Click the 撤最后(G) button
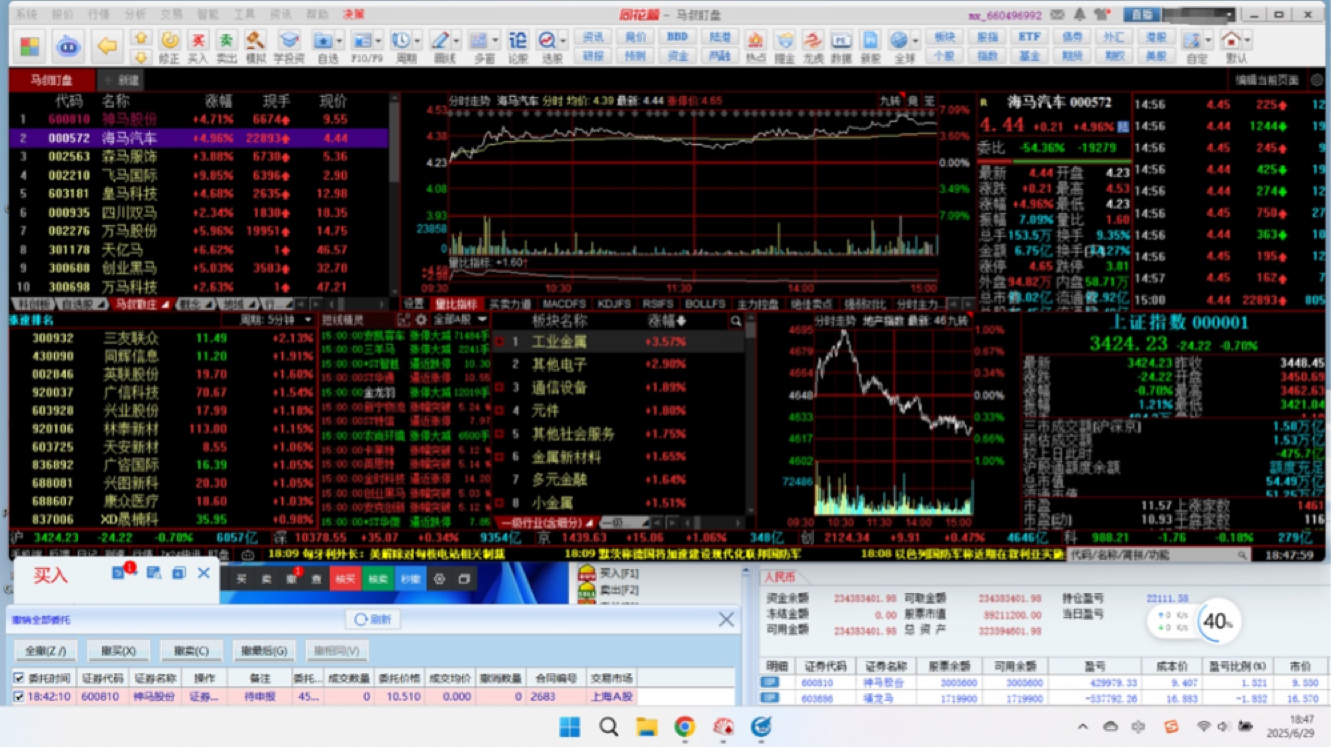1331x747 pixels. tap(264, 651)
